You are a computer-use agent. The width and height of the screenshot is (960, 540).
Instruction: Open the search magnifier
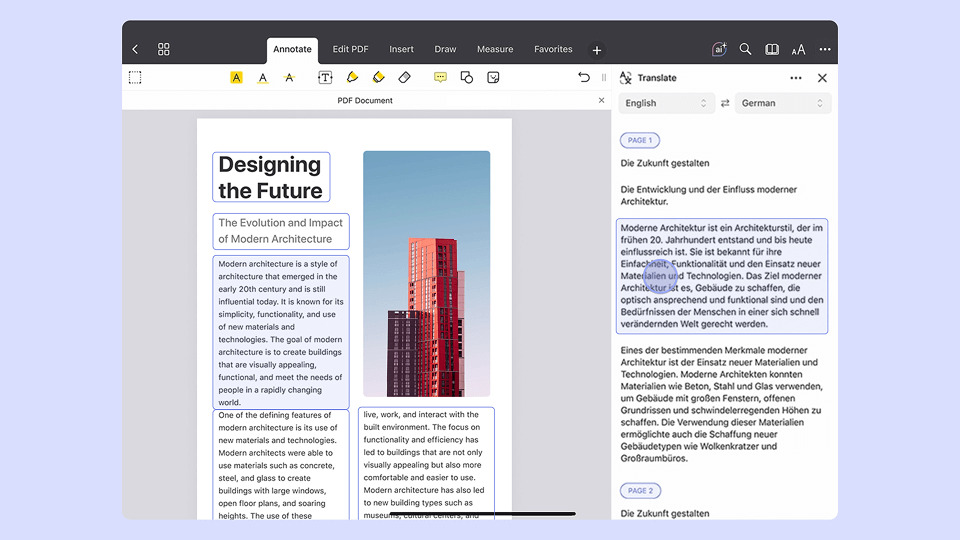point(745,49)
